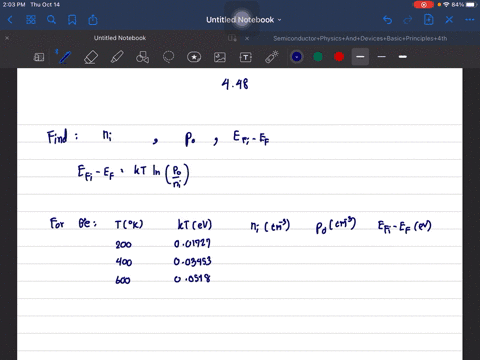
Task: Tap the handwritten problem number 4.48
Action: (235, 84)
